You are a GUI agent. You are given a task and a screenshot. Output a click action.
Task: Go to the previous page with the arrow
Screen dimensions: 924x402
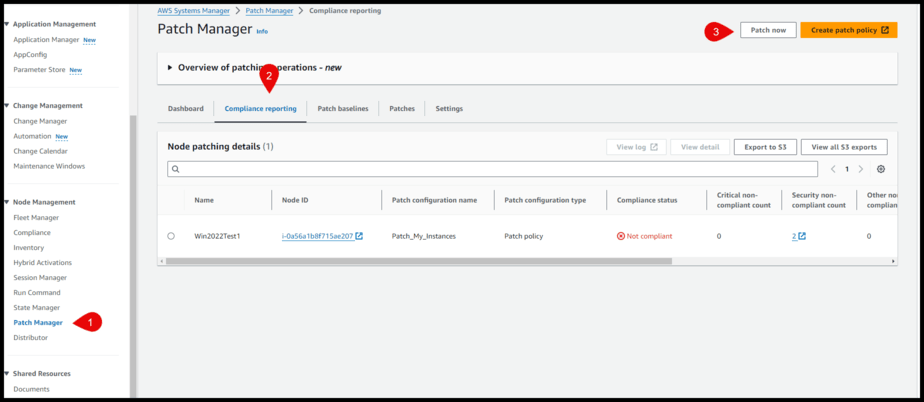point(833,169)
